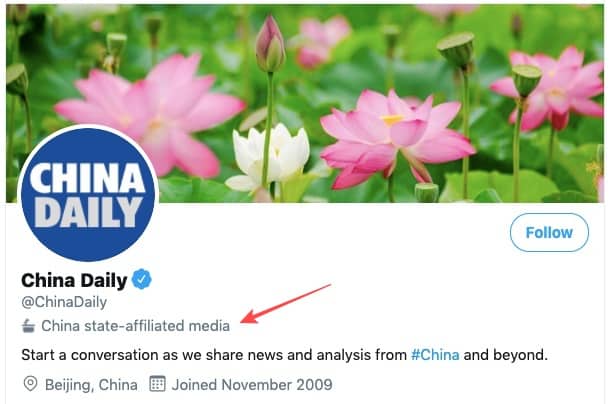The width and height of the screenshot is (611, 404).
Task: Open the #China hashtag link
Action: [435, 355]
